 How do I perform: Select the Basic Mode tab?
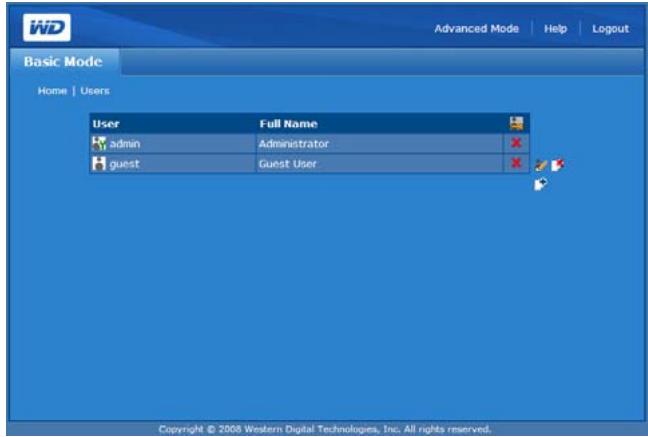(x=63, y=62)
